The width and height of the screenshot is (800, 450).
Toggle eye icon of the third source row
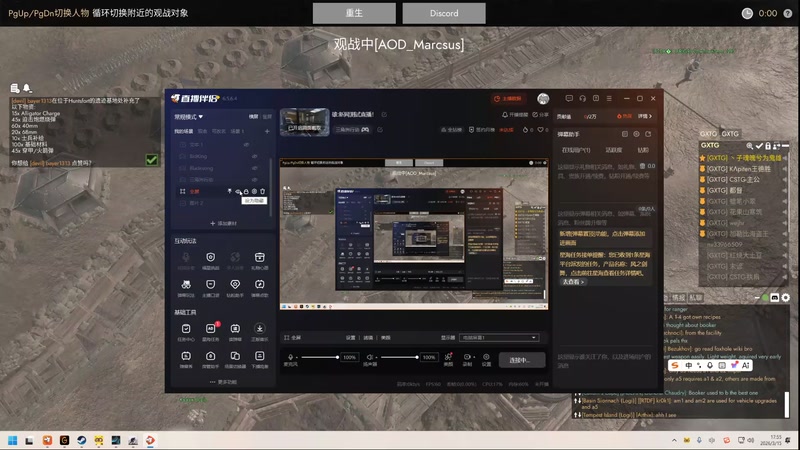(254, 168)
